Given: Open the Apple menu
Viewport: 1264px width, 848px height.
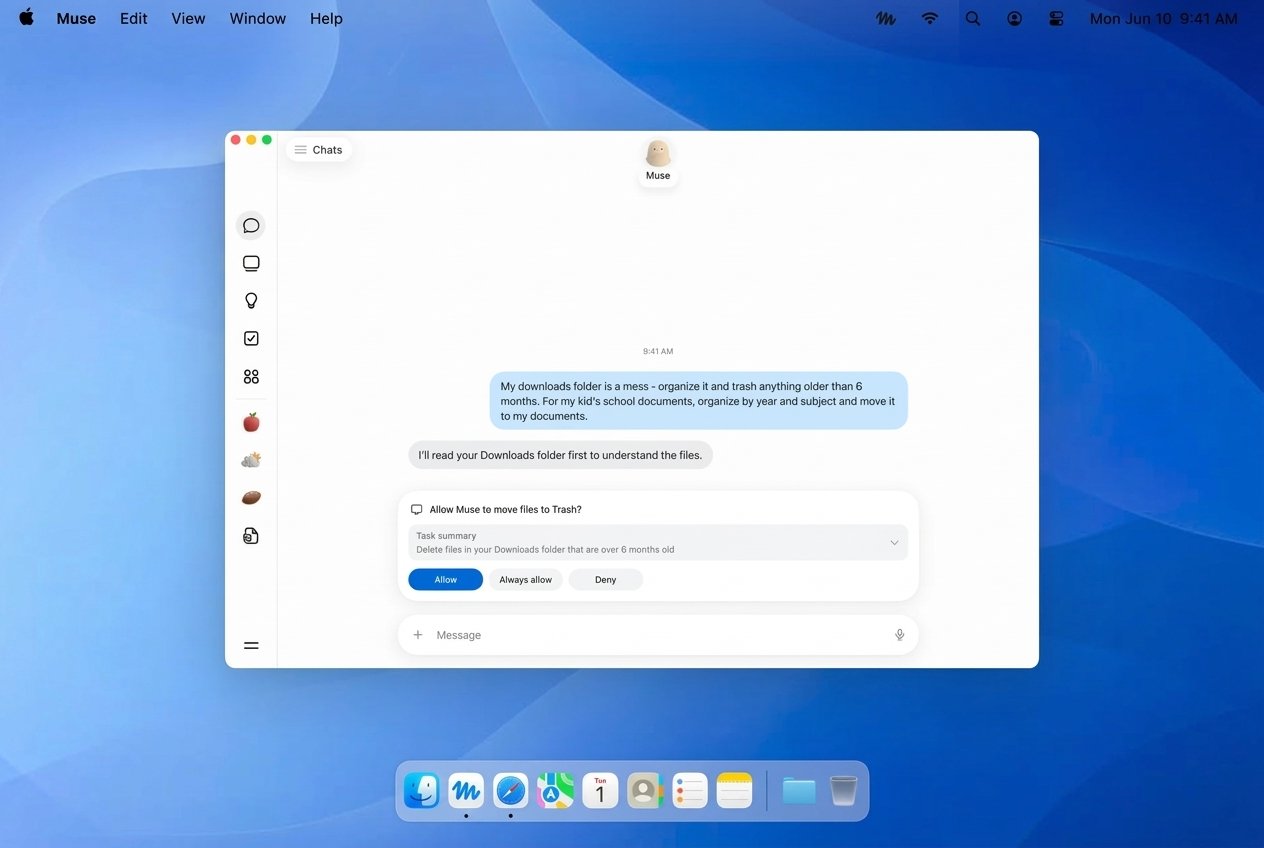Looking at the screenshot, I should (x=26, y=18).
